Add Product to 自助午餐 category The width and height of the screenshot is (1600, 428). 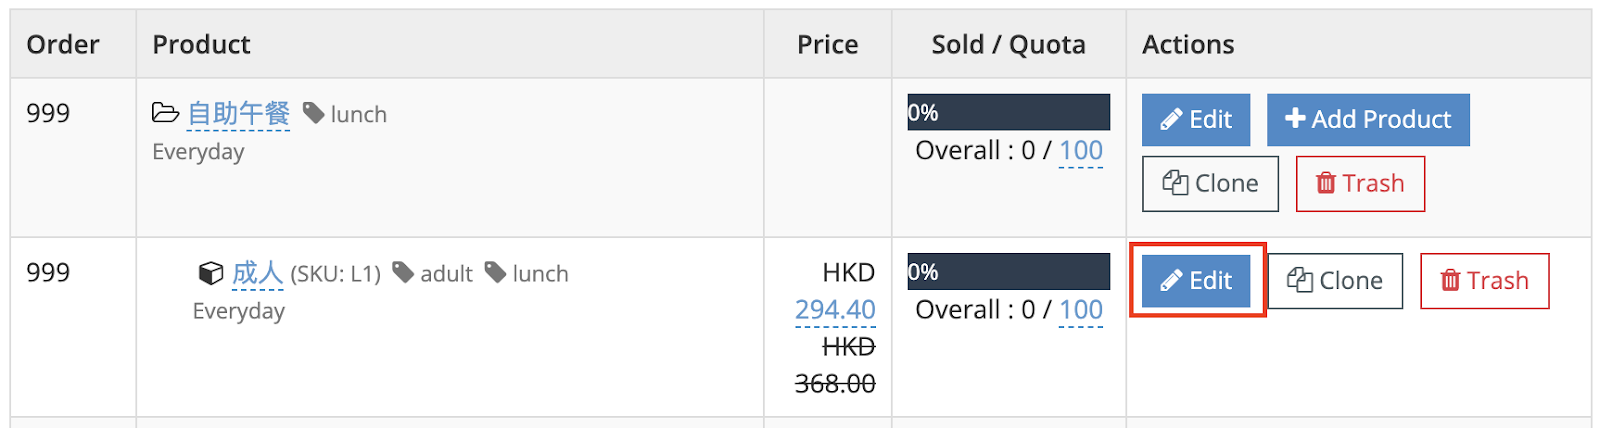click(x=1368, y=120)
